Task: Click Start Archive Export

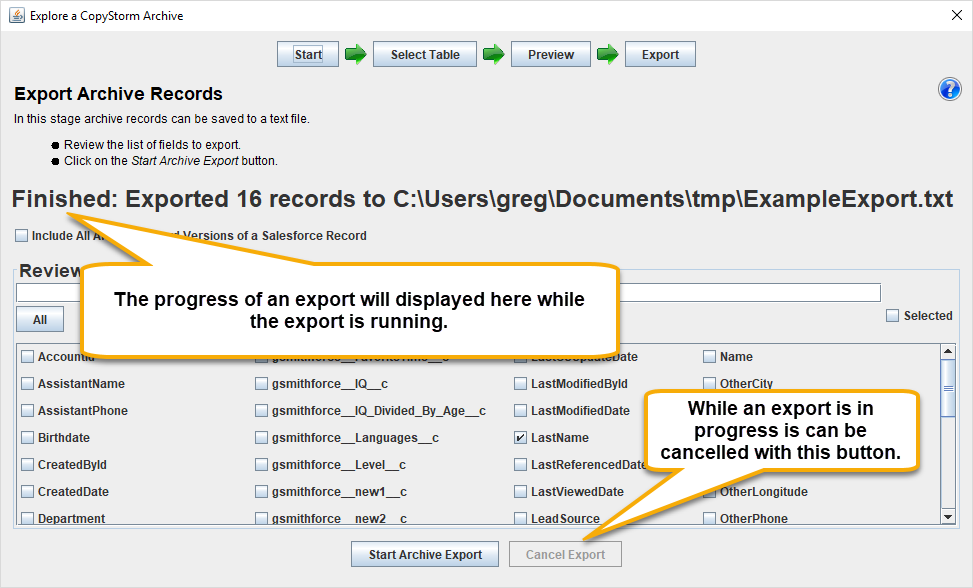Action: click(425, 555)
